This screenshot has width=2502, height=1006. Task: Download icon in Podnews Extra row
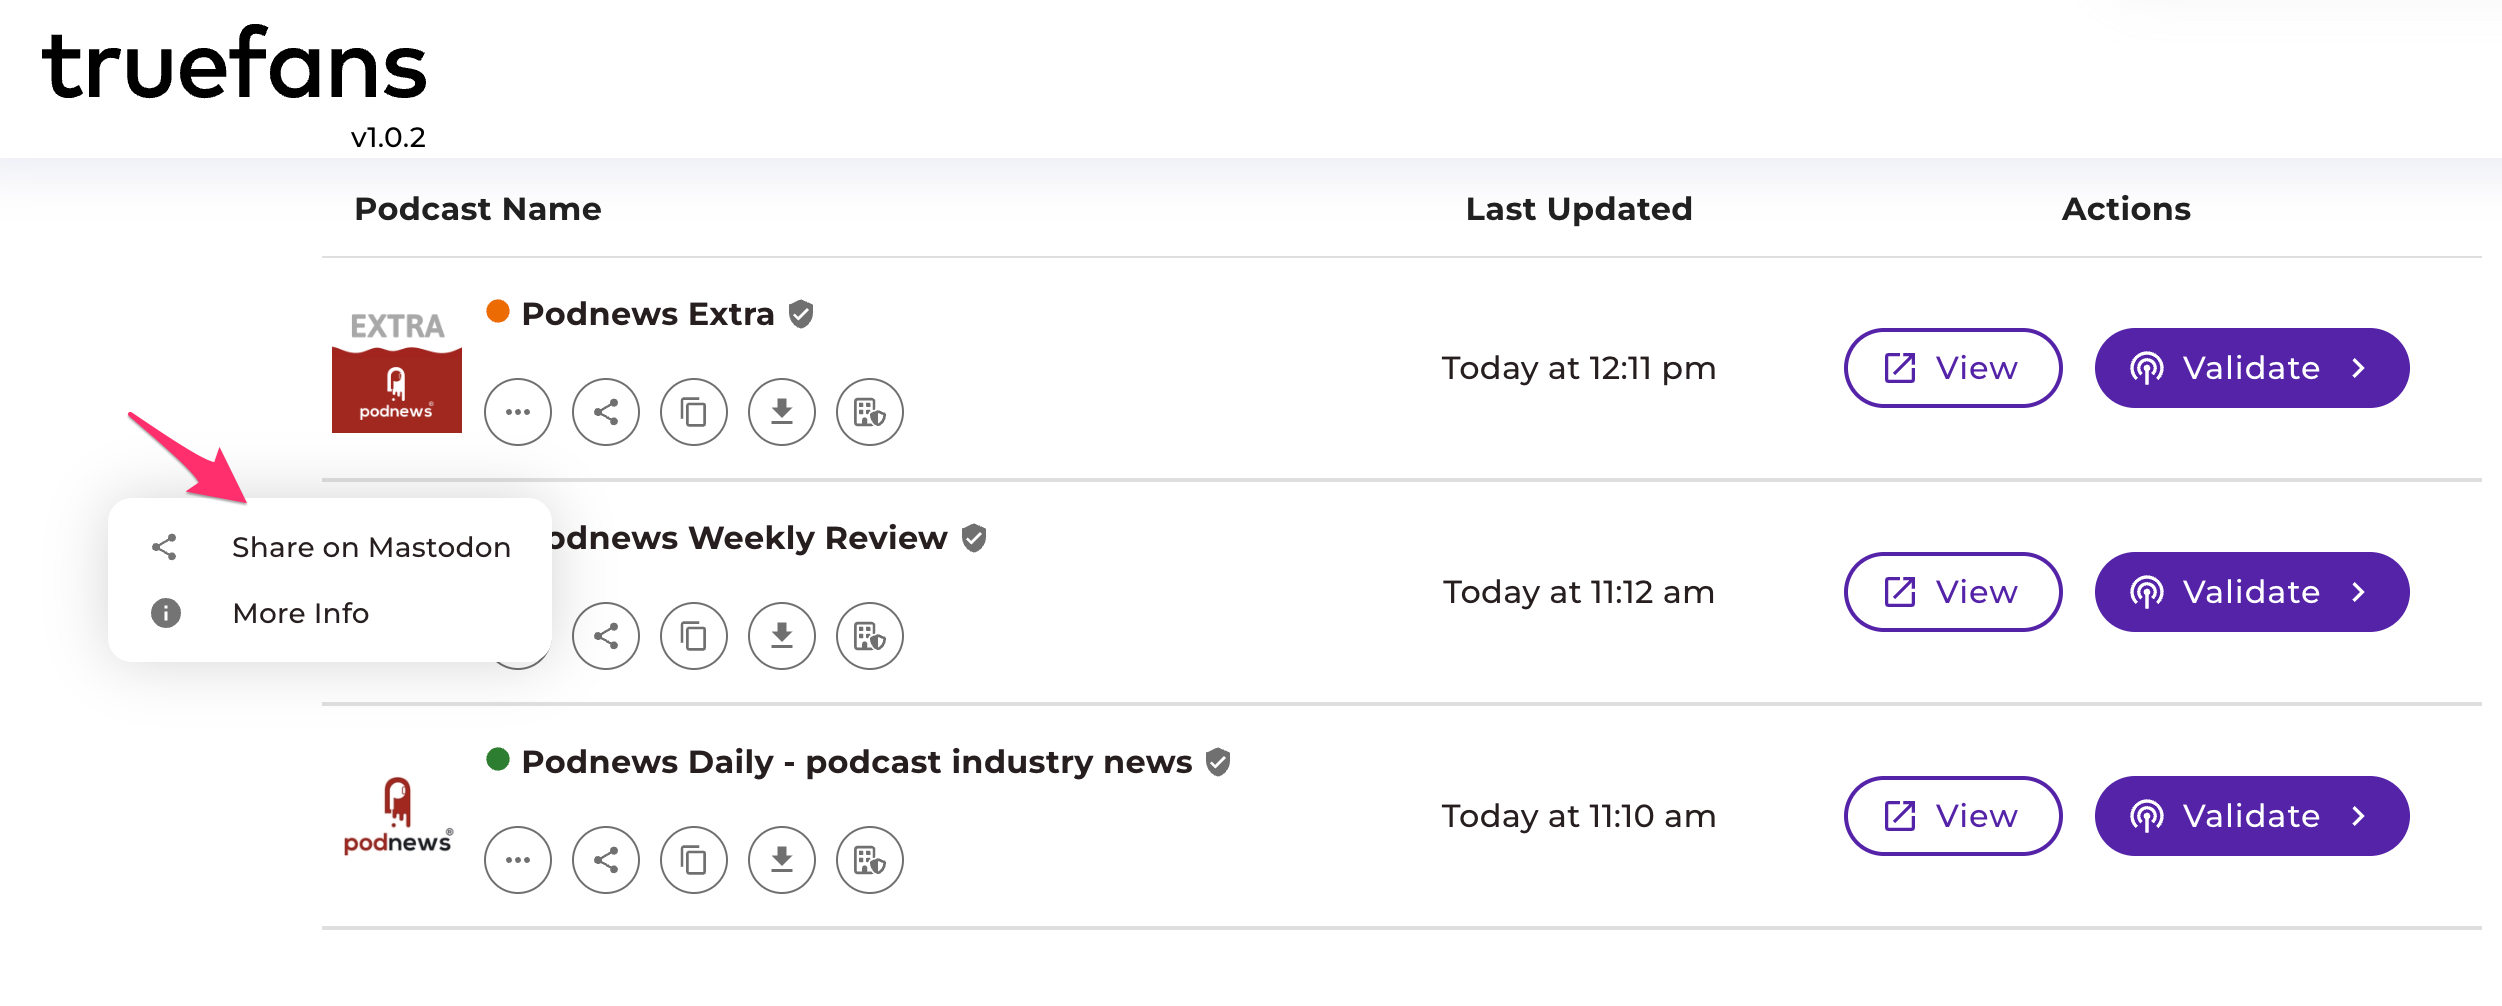[782, 412]
